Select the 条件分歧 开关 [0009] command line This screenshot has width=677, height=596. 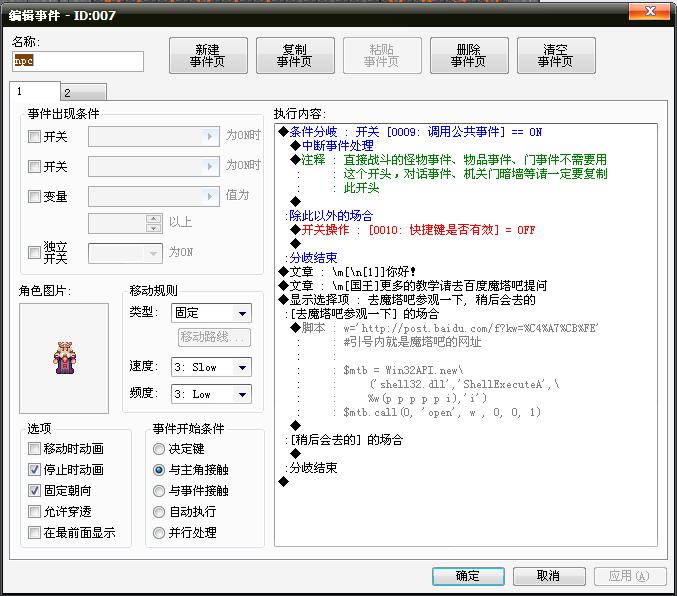click(410, 132)
